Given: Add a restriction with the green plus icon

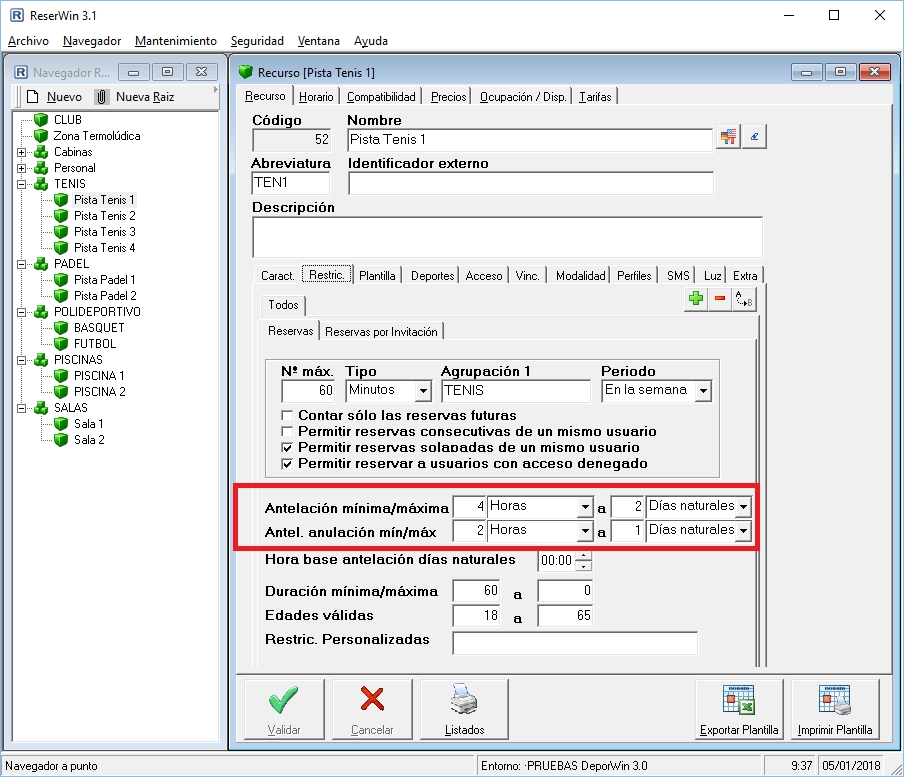Looking at the screenshot, I should [x=696, y=299].
